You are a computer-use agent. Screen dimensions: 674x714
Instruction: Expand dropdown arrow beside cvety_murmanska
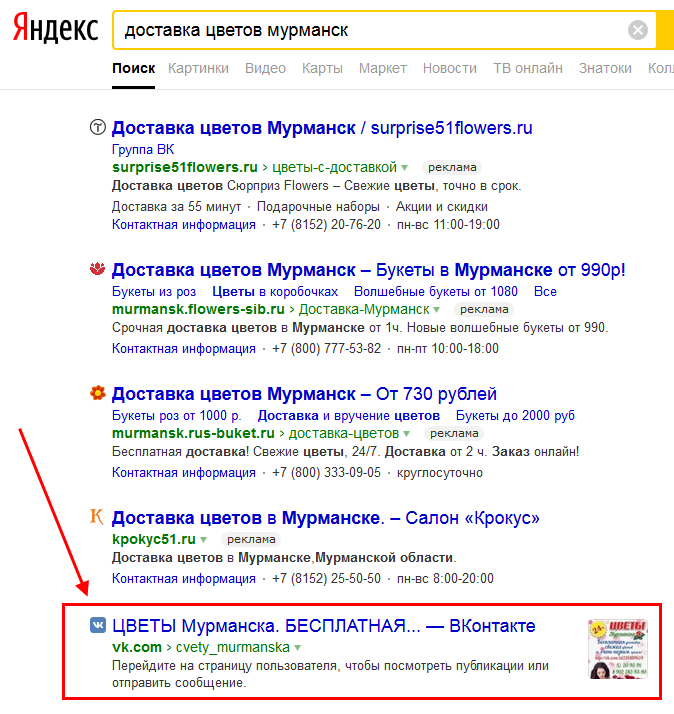point(297,648)
